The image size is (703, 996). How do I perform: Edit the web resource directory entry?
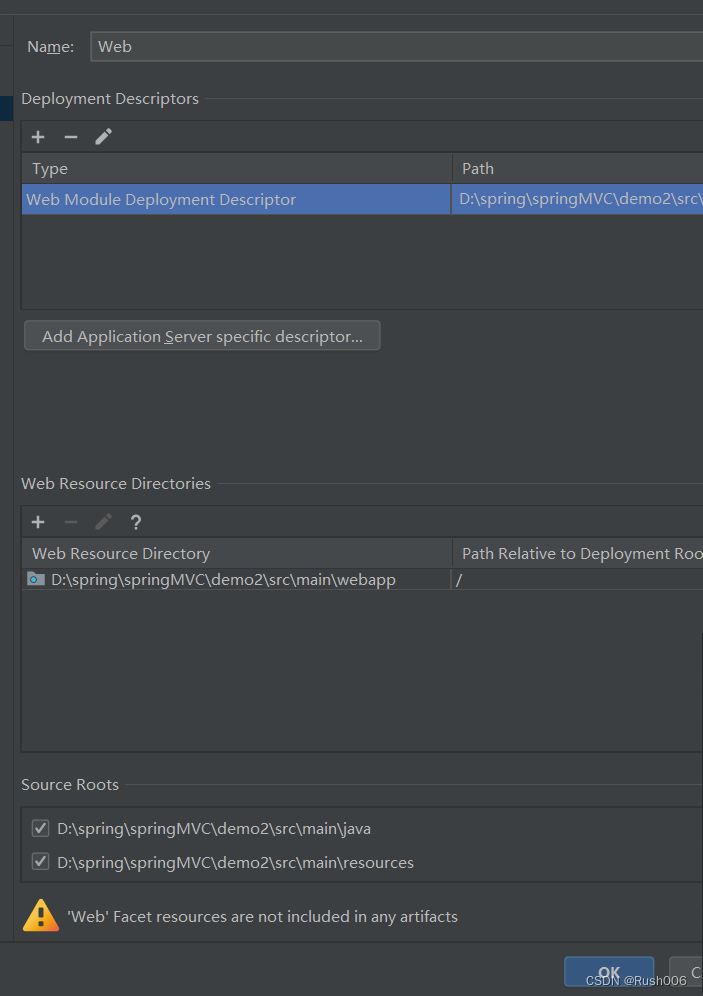104,522
